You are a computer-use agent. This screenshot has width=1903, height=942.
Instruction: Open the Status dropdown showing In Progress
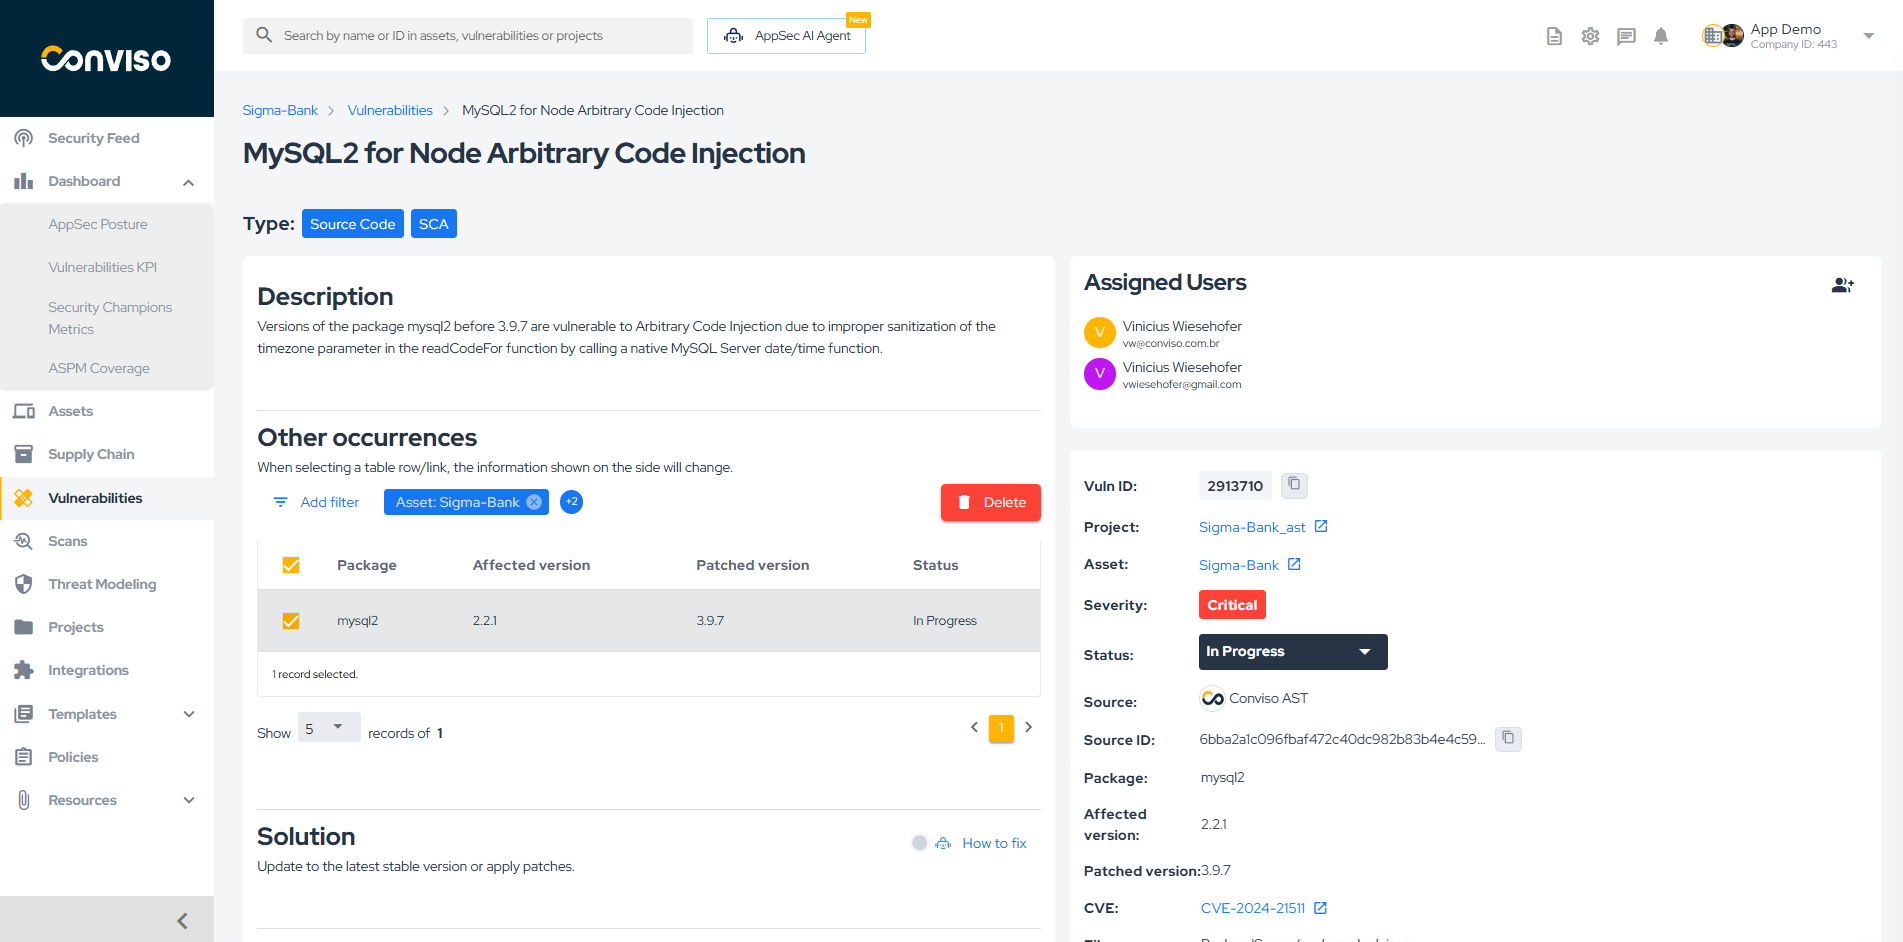(1292, 651)
